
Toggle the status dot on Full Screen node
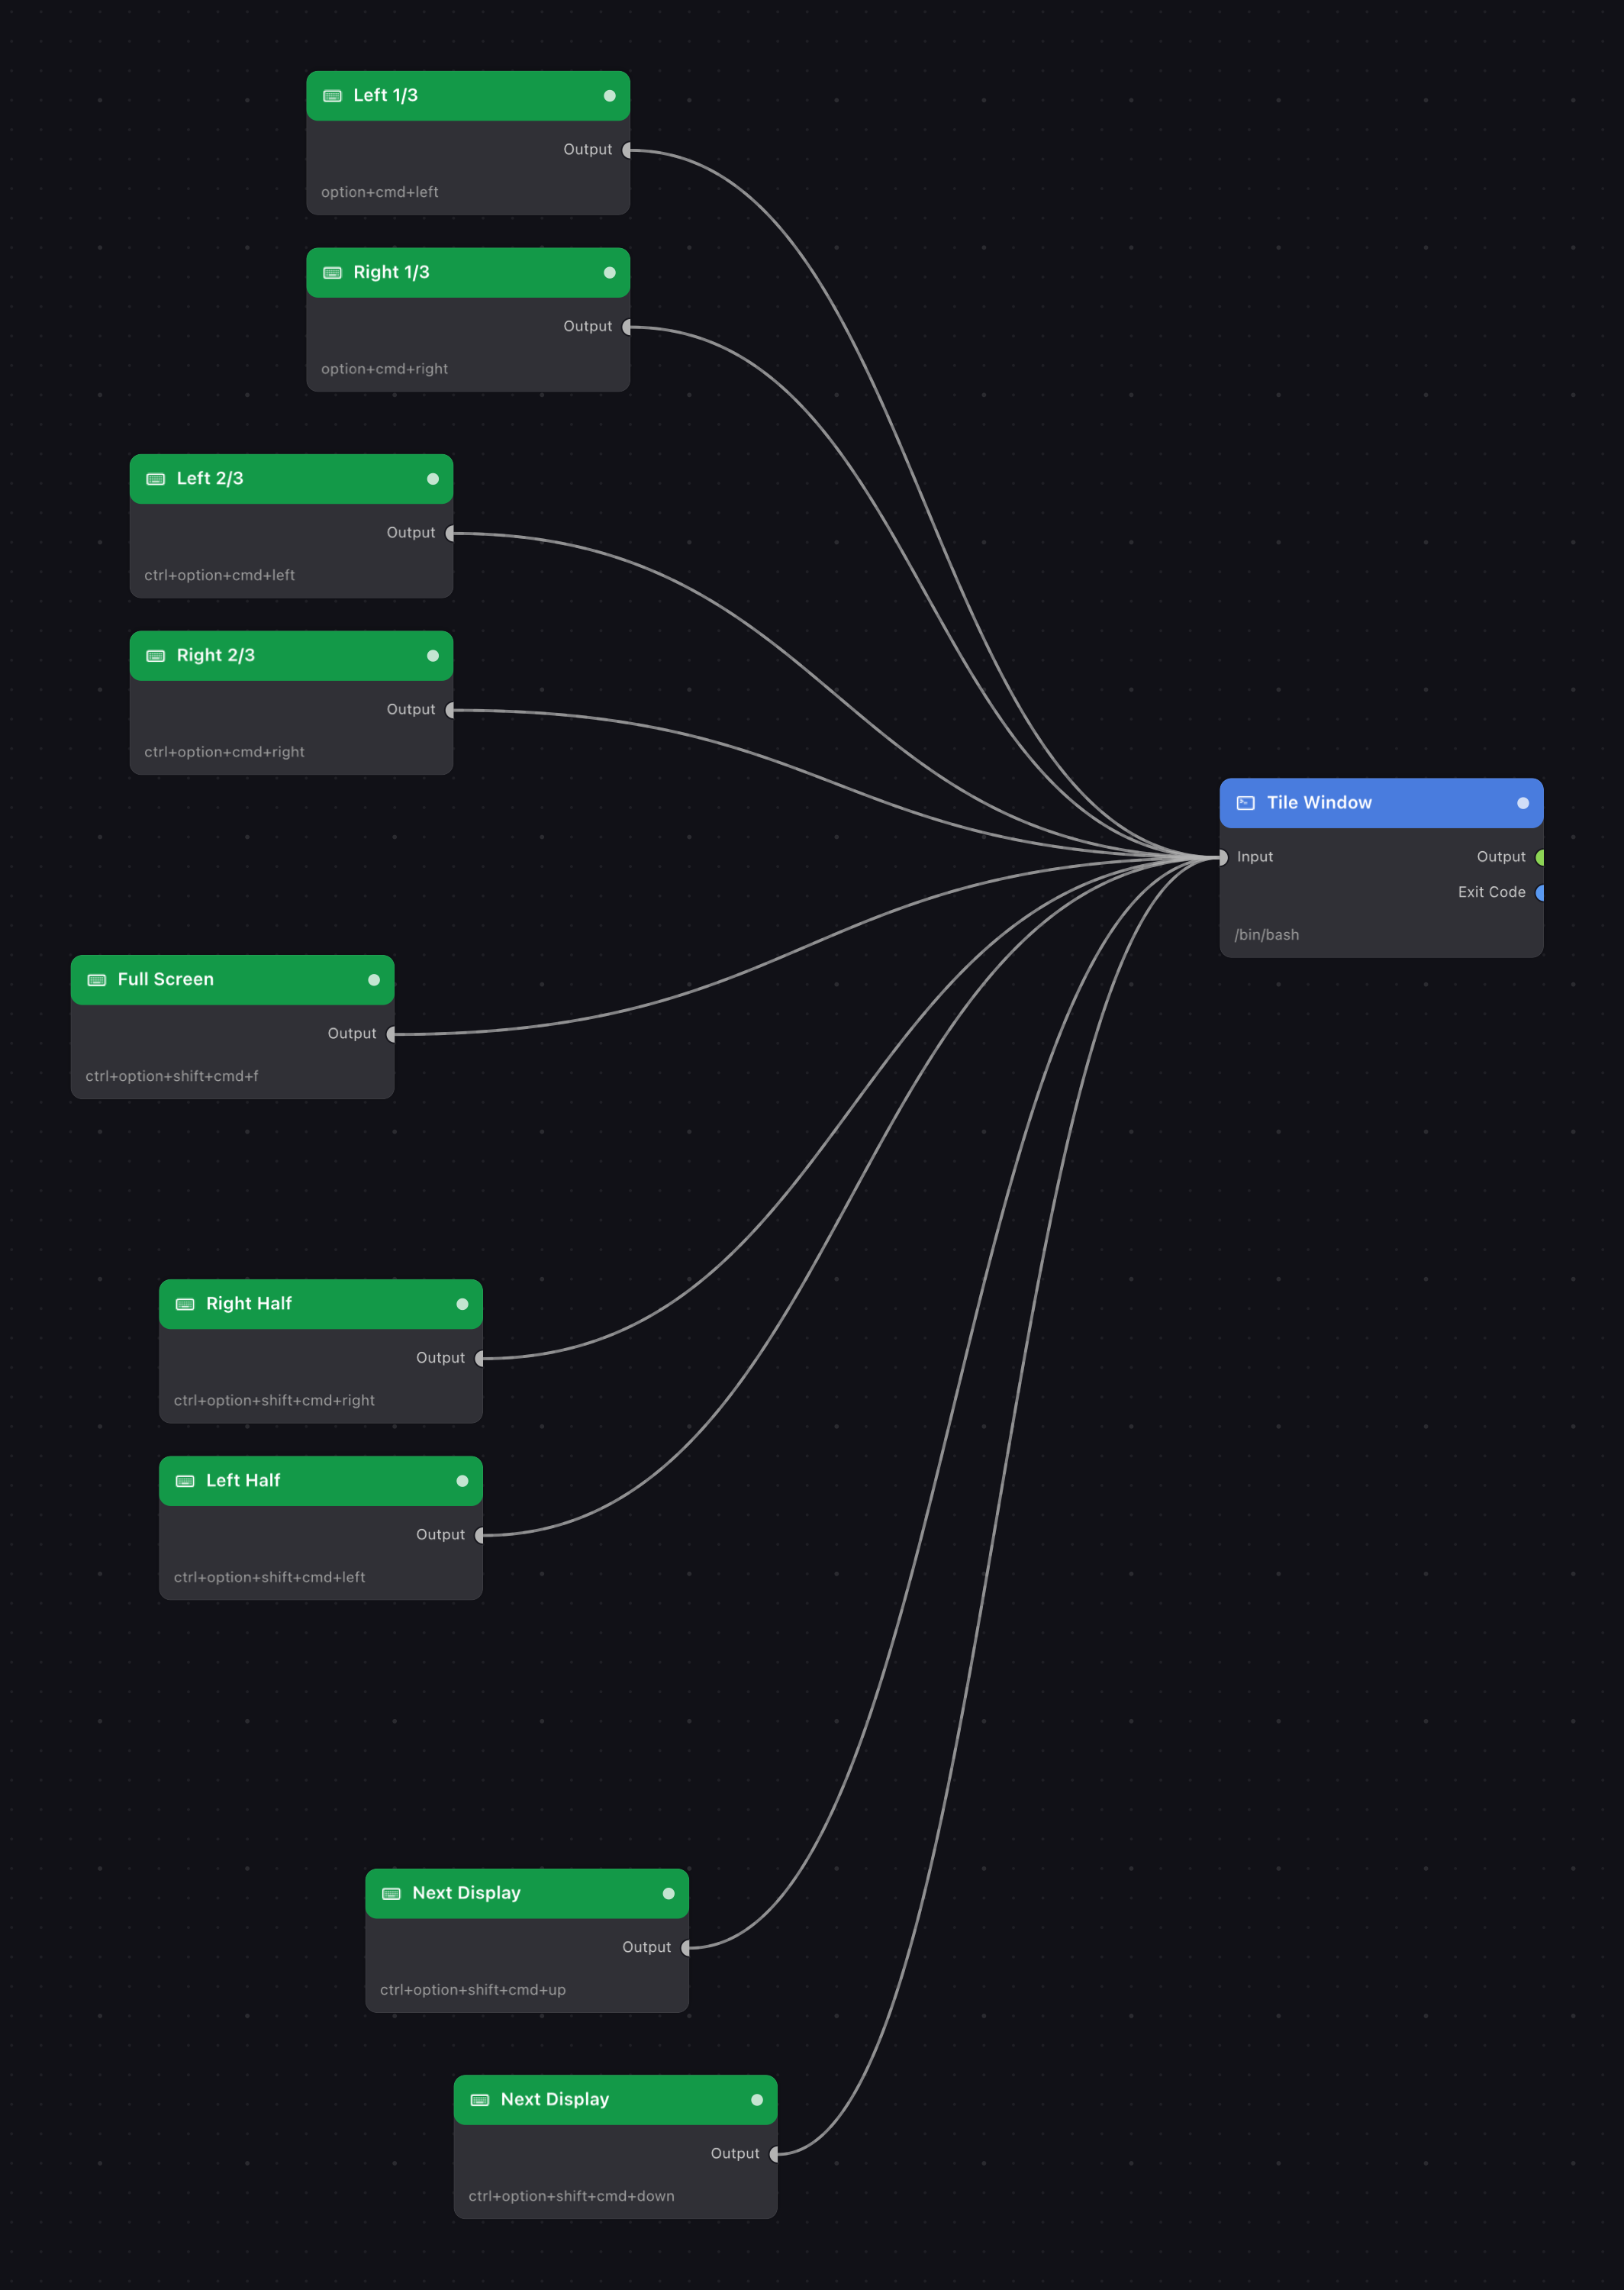pyautogui.click(x=374, y=980)
